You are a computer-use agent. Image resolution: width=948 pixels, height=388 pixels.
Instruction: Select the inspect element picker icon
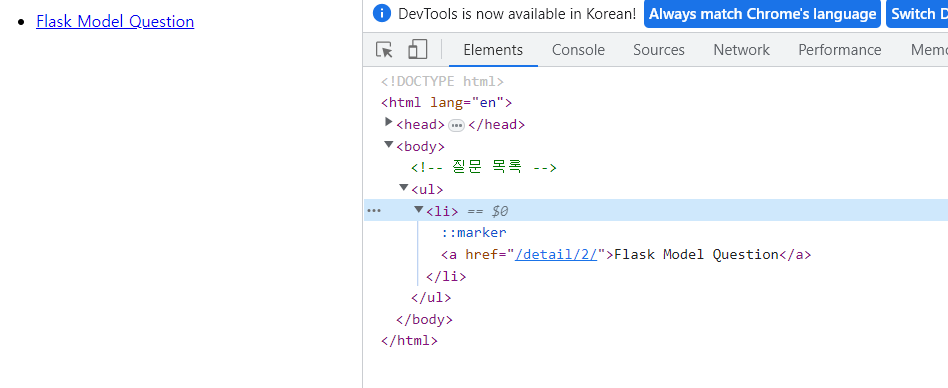pos(384,50)
